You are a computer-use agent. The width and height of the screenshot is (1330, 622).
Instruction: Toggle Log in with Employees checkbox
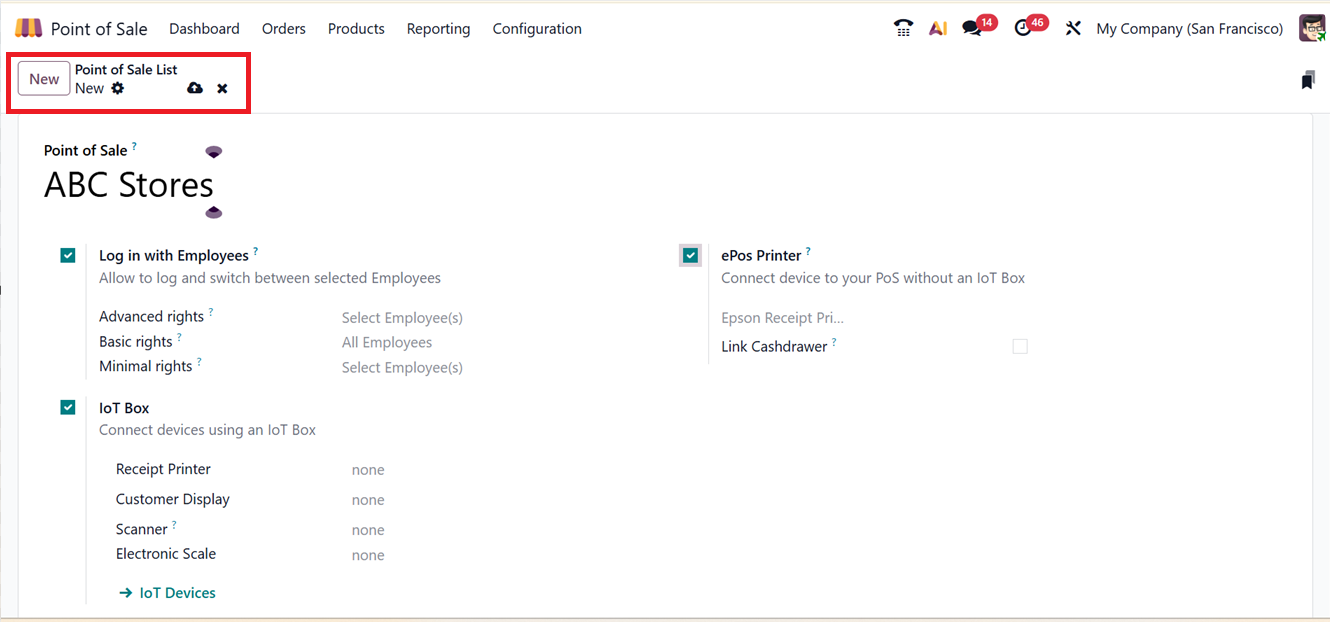(68, 256)
